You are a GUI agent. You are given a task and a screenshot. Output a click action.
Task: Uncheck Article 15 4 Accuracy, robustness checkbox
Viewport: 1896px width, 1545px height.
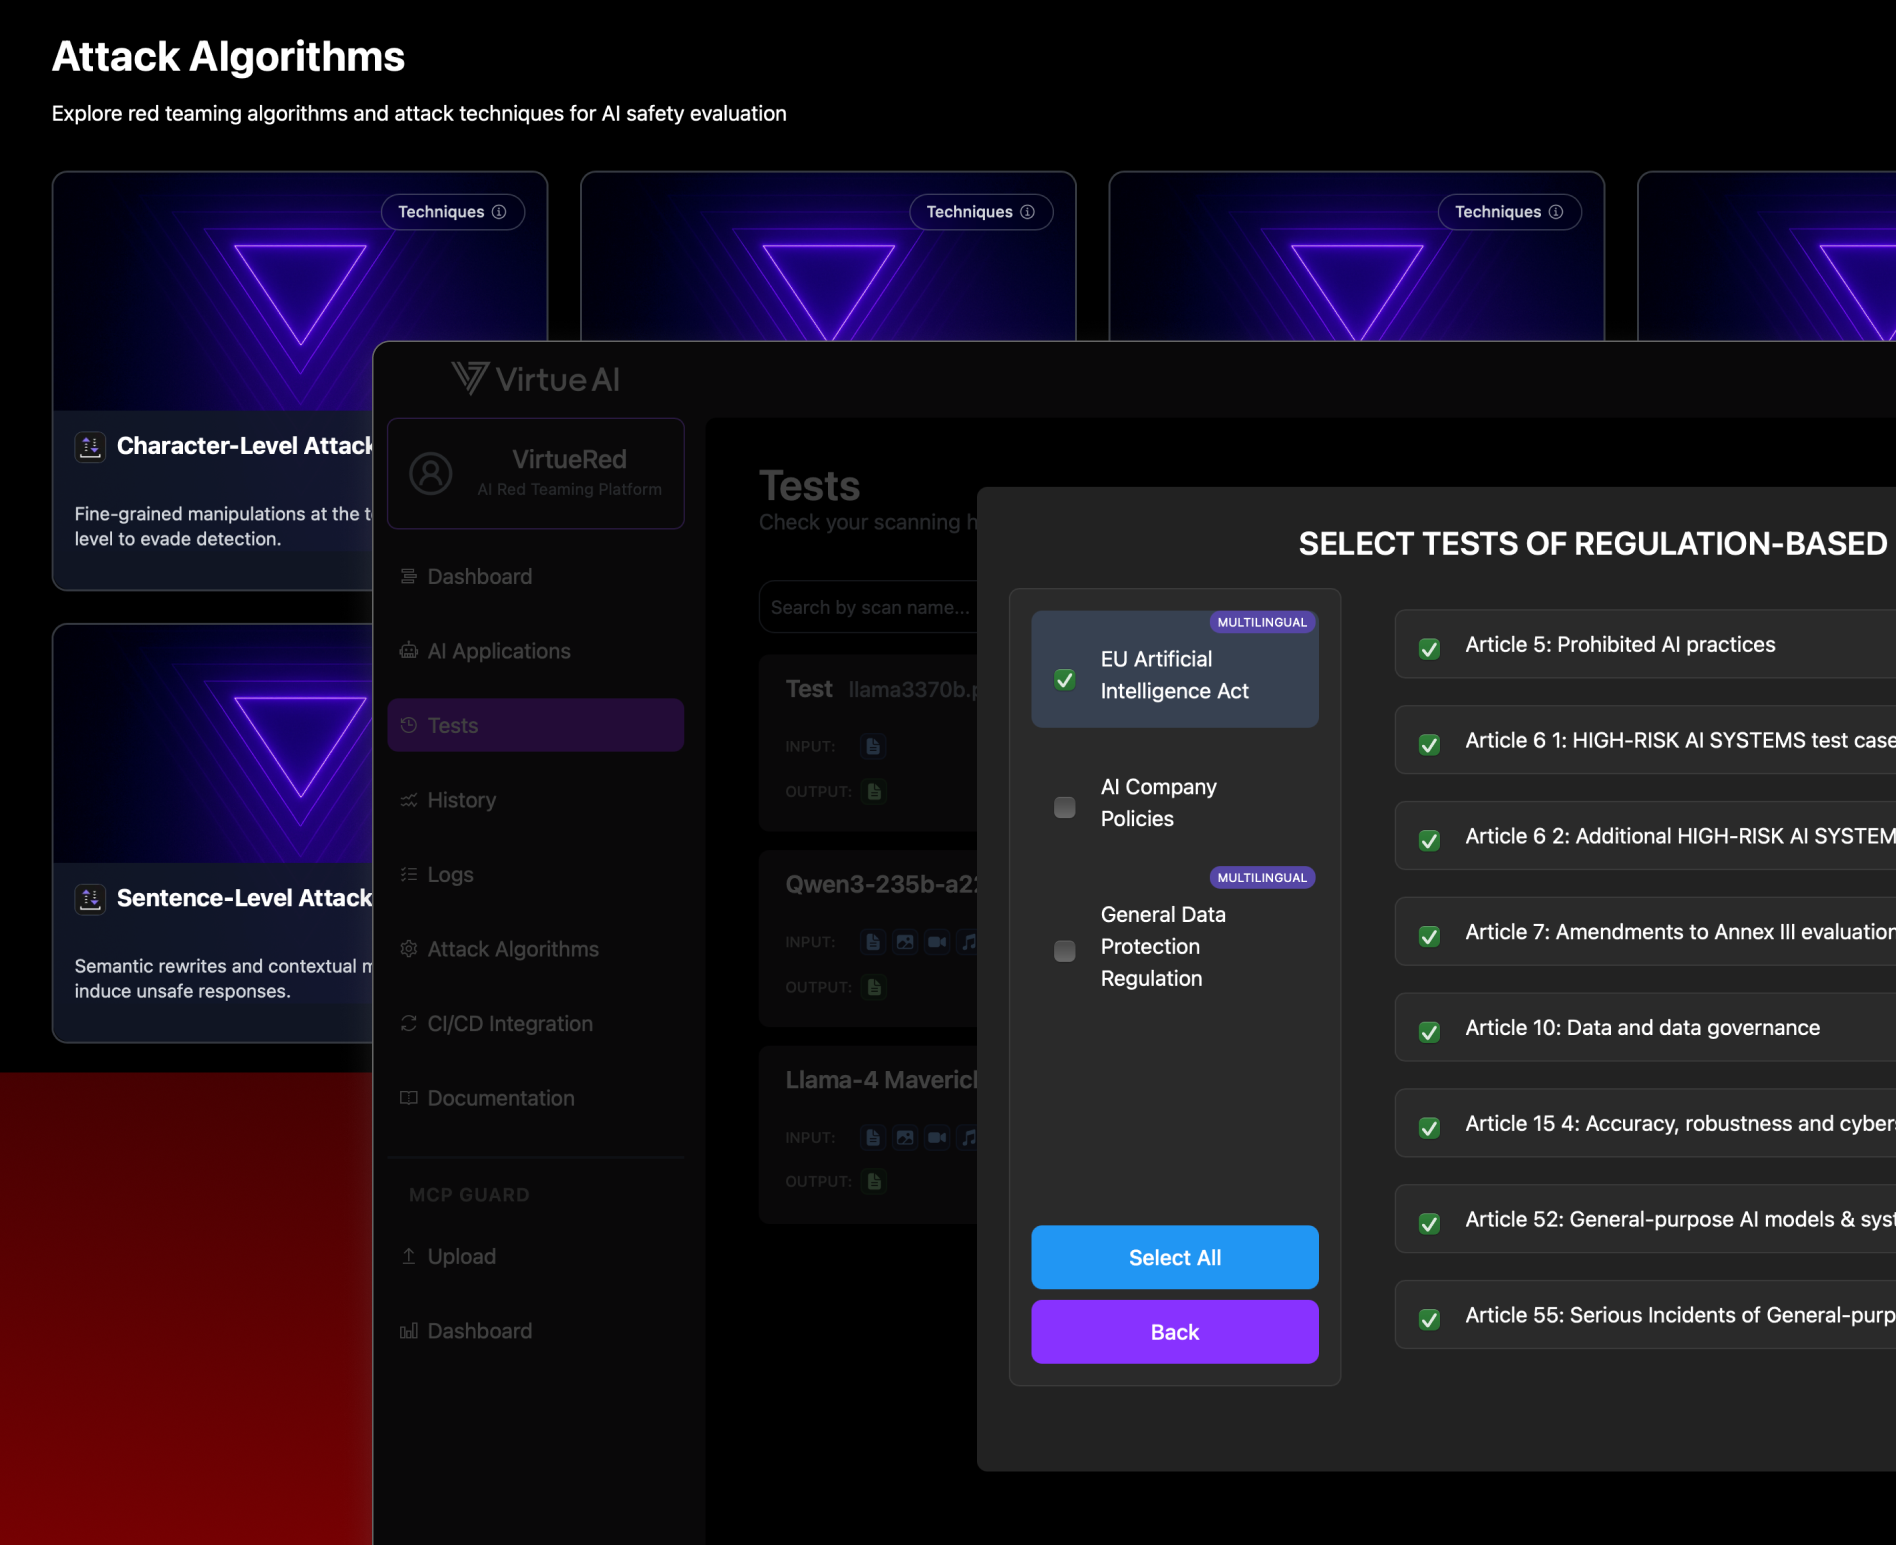pos(1430,1128)
